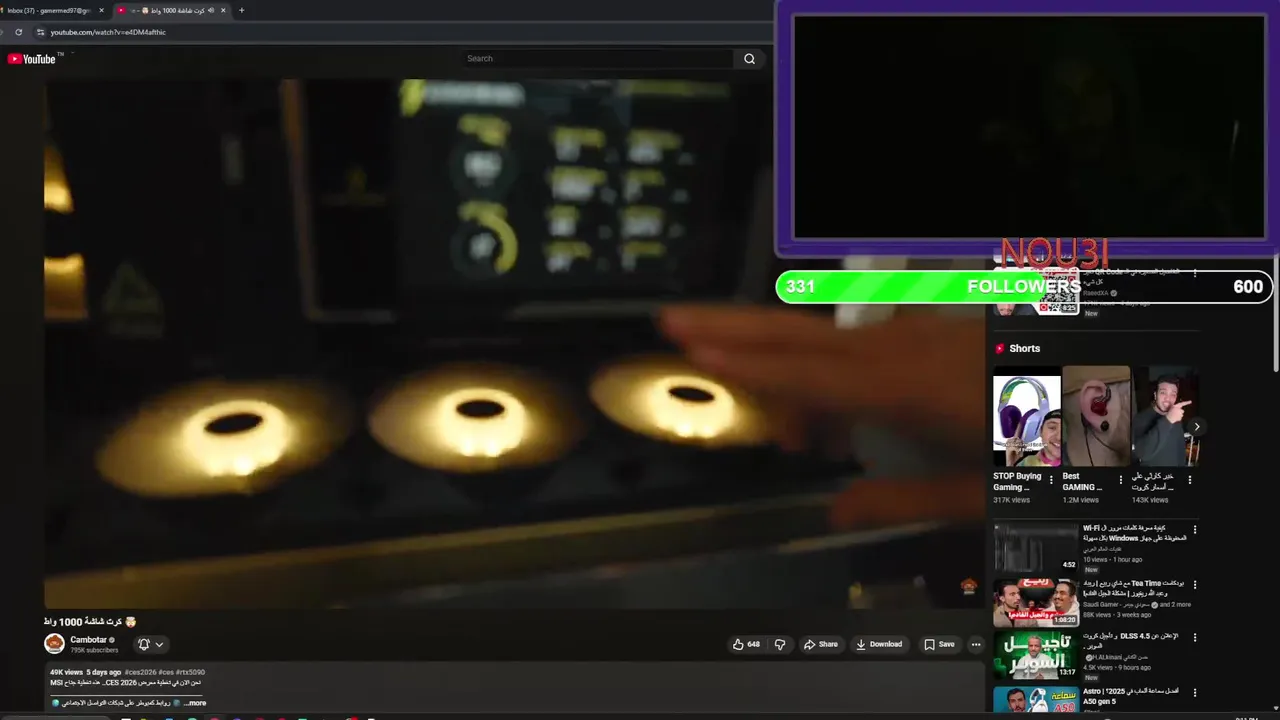Open options menu for the Tea Time video
The height and width of the screenshot is (720, 1280).
click(1194, 585)
